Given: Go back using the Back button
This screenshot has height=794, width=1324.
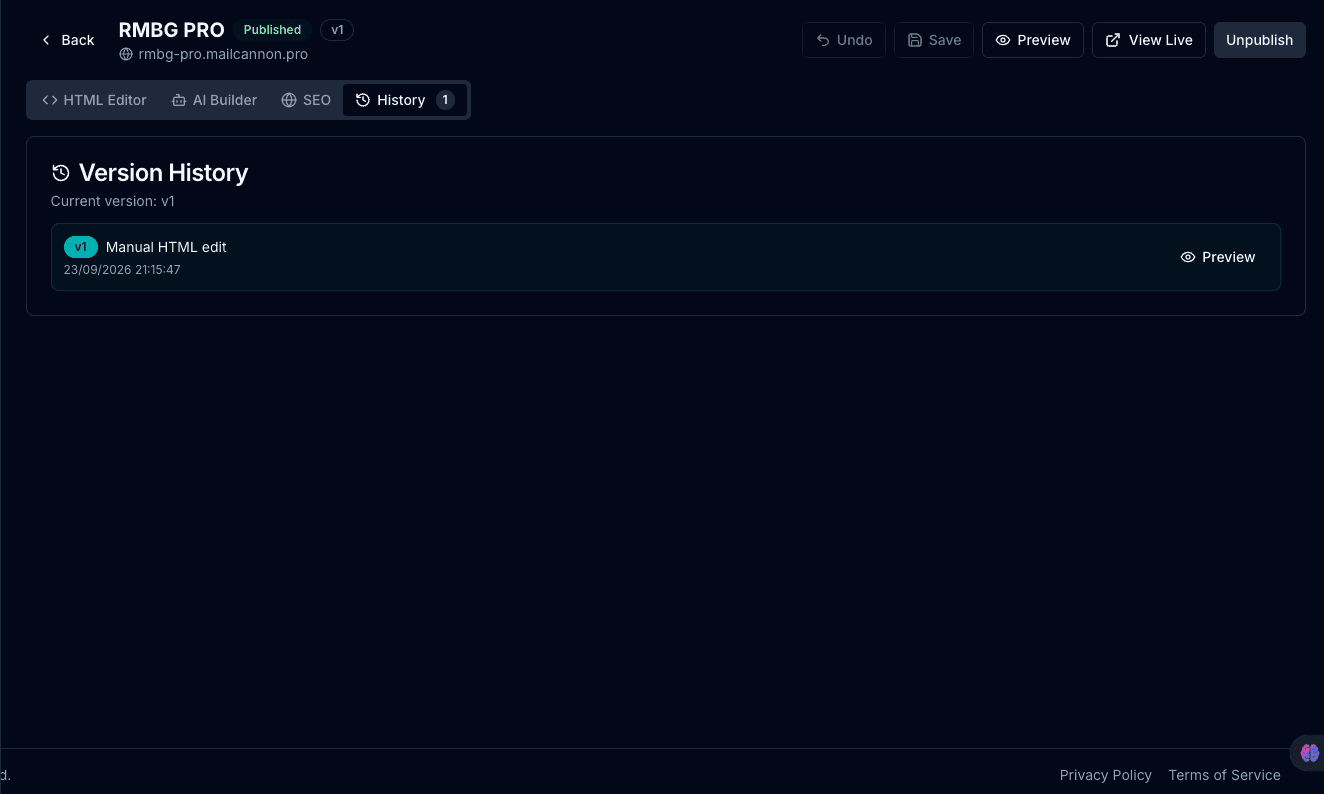Looking at the screenshot, I should pos(67,40).
